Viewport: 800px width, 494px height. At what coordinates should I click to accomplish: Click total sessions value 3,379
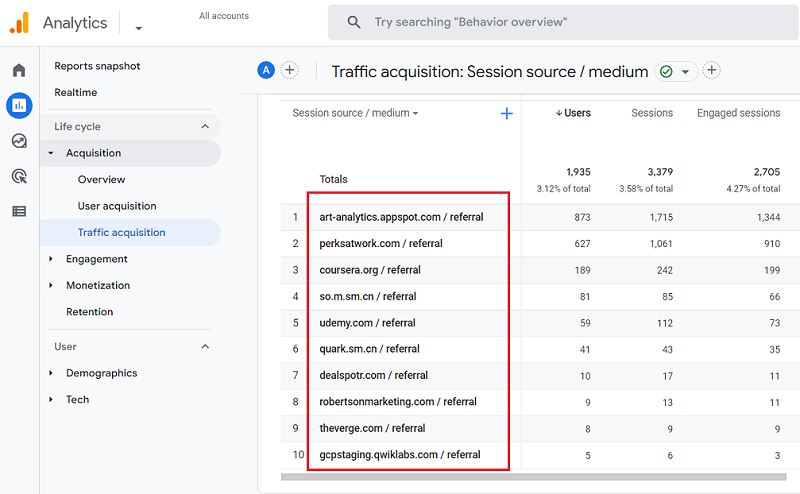(x=660, y=172)
